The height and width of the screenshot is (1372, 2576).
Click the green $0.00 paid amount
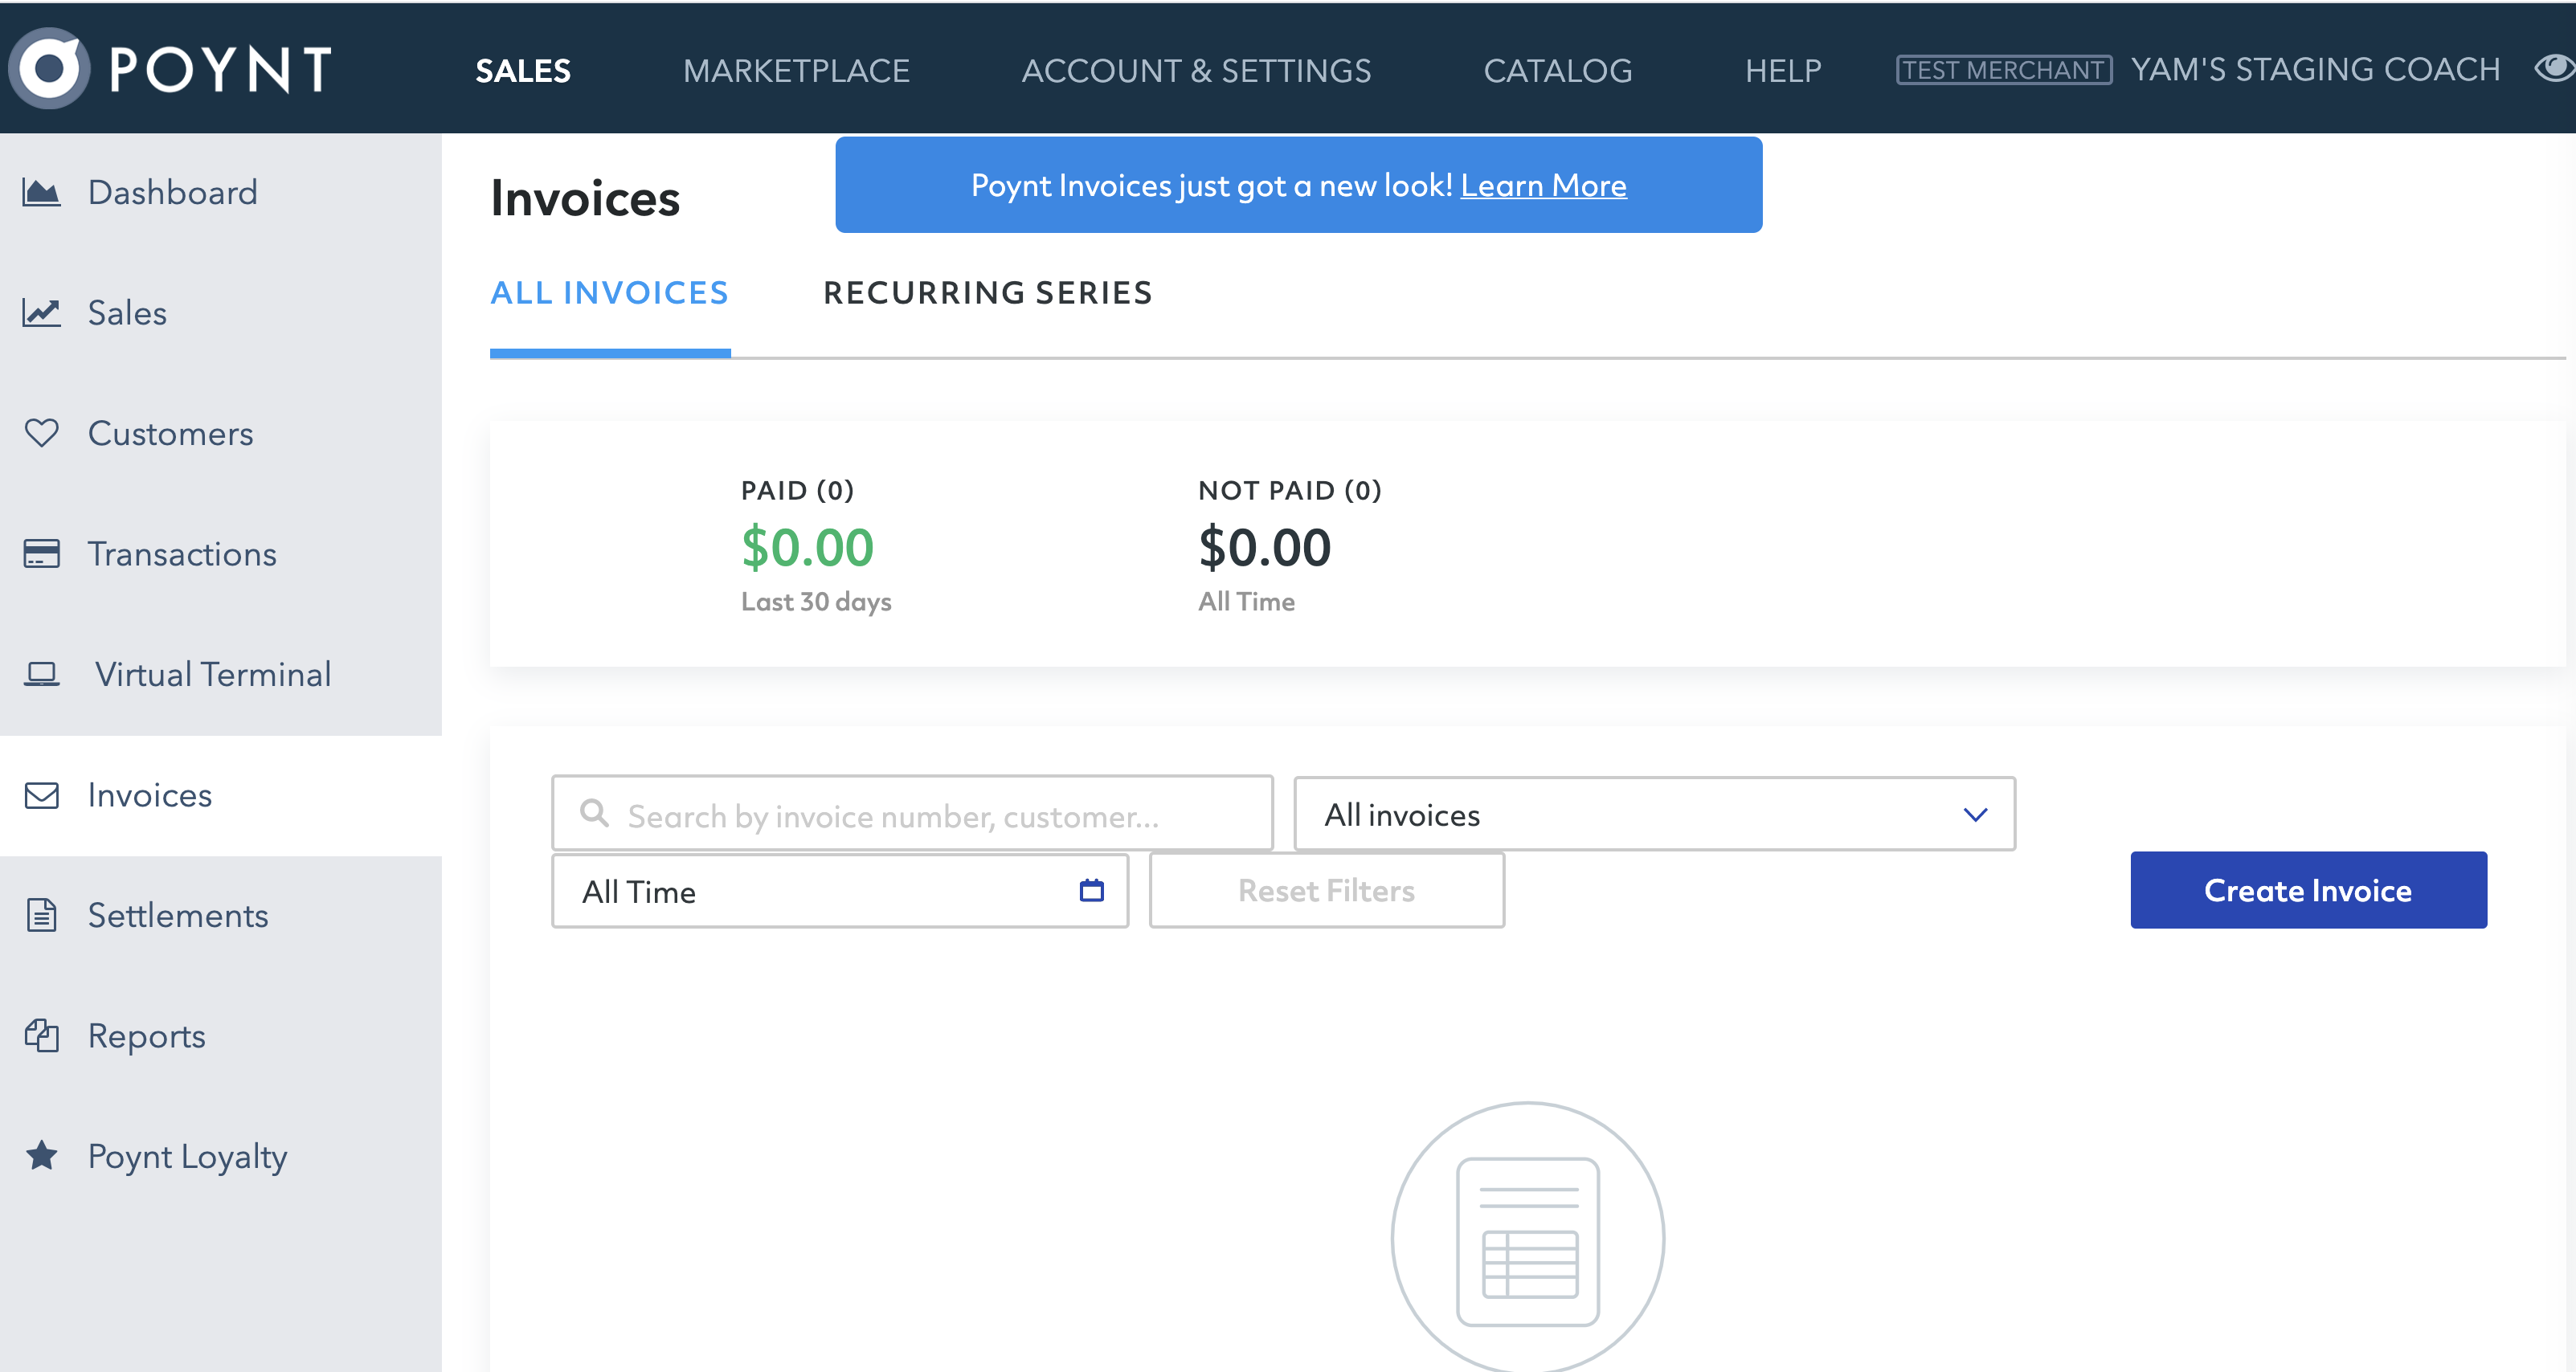click(807, 547)
